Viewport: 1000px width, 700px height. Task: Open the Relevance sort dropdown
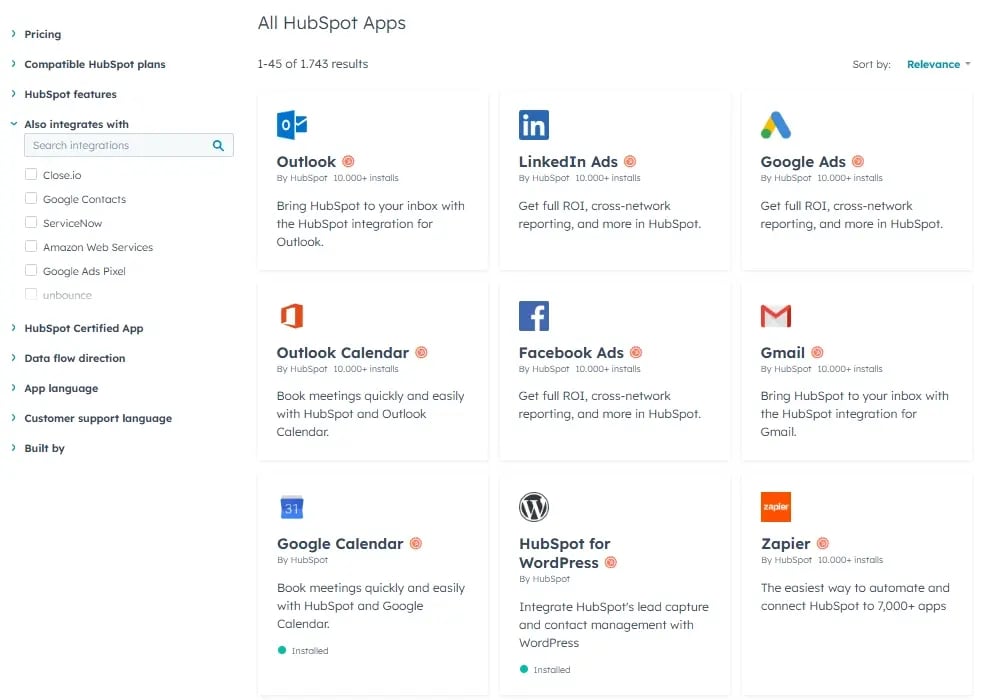click(x=939, y=64)
